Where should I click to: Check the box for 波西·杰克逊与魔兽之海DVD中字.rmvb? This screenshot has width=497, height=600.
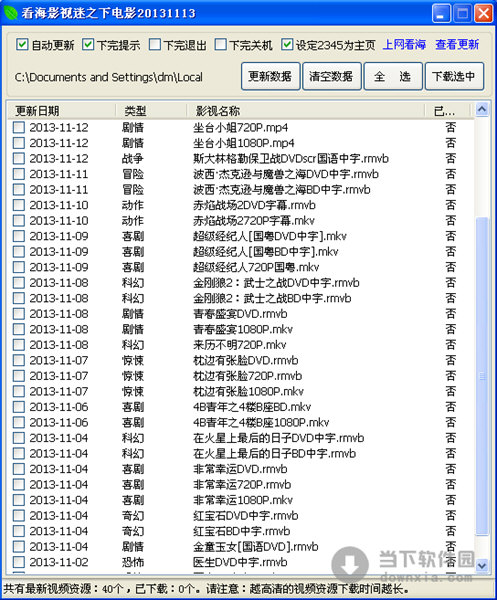pyautogui.click(x=19, y=174)
